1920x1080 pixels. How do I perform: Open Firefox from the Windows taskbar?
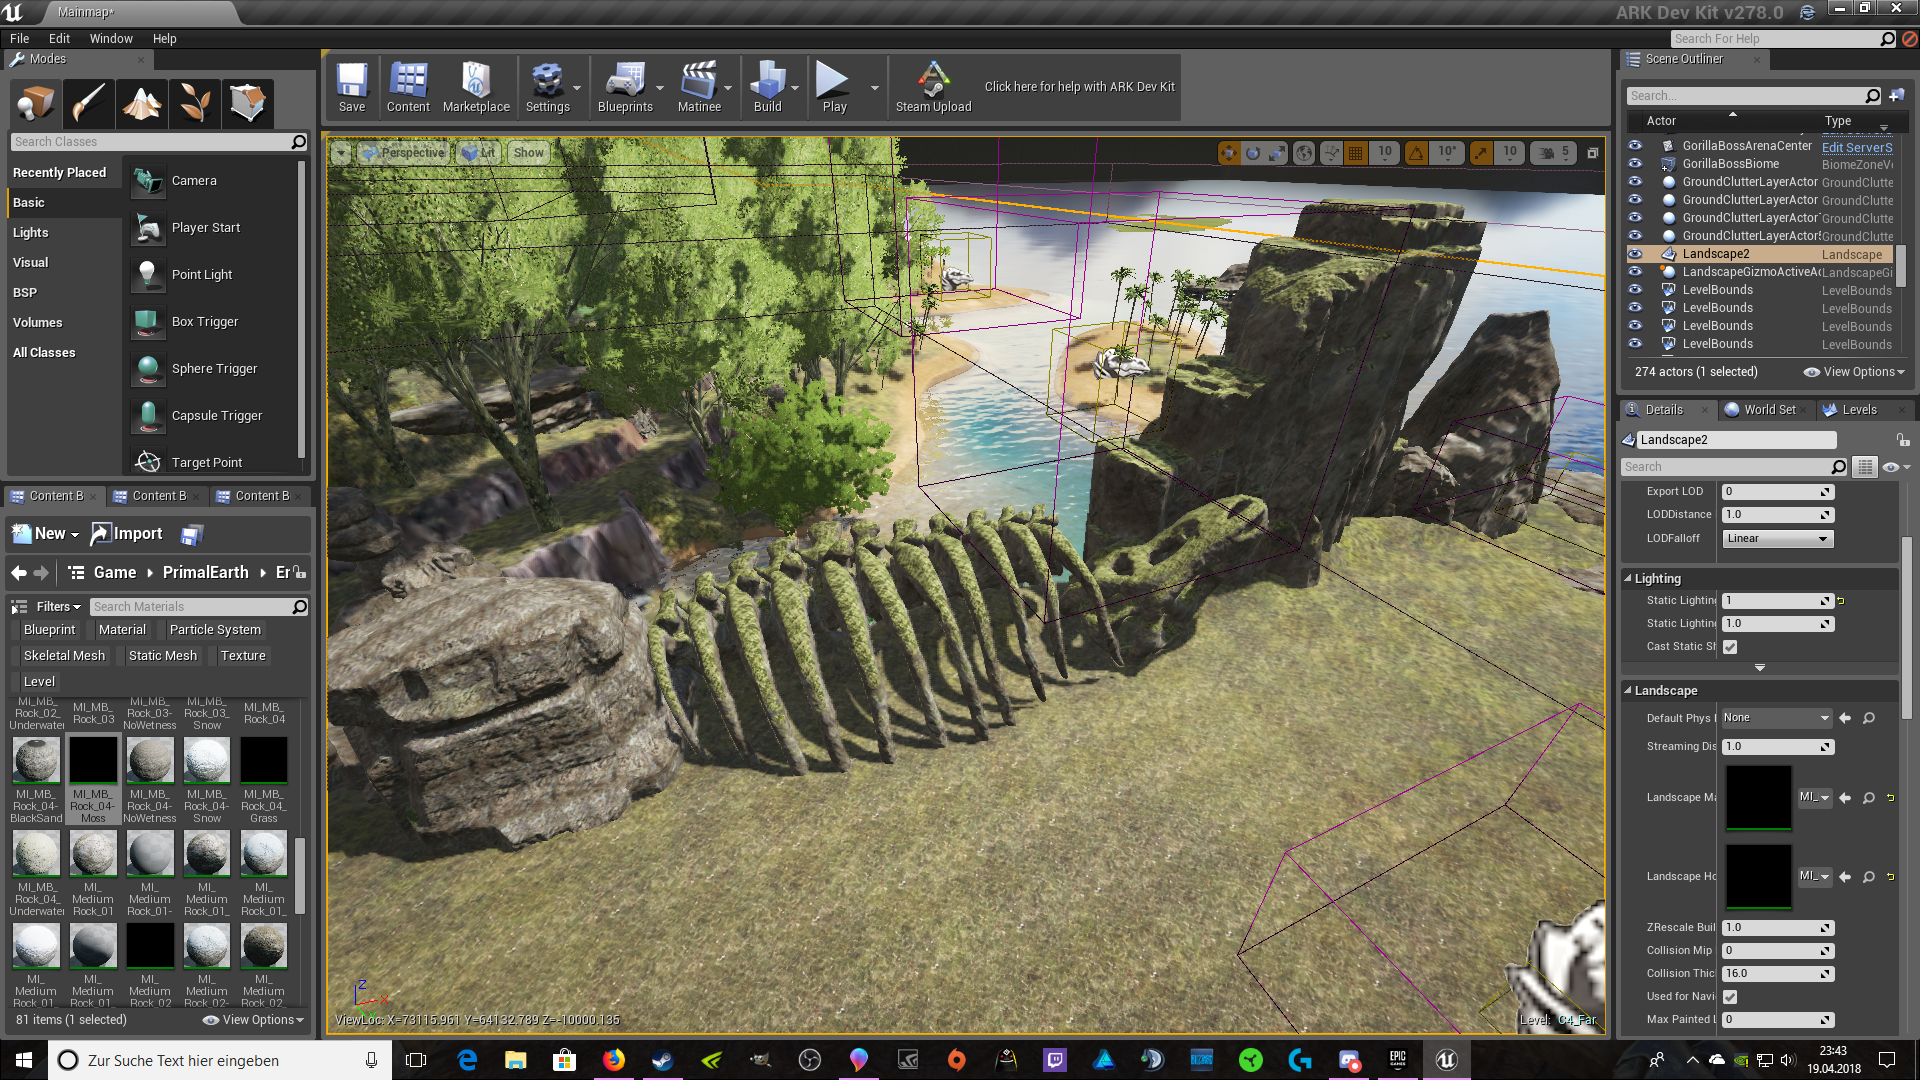pos(613,1060)
